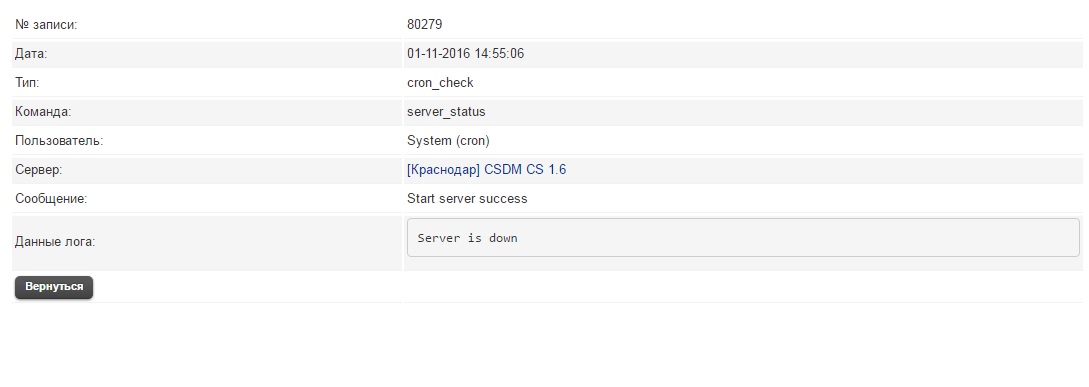Click the Сервер label
The width and height of the screenshot is (1089, 387).
pos(39,170)
